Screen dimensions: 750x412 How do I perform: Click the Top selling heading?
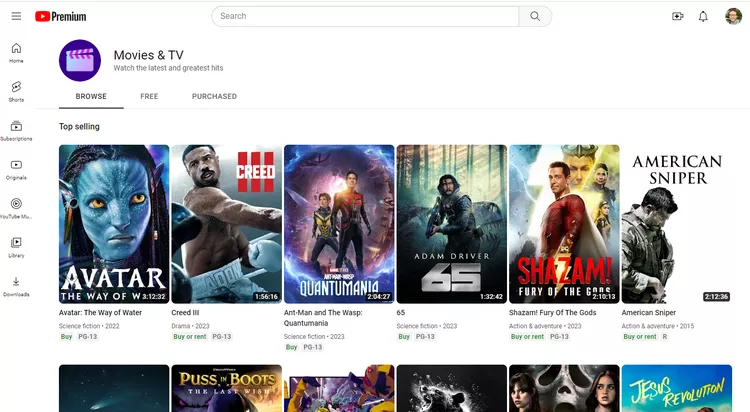point(79,127)
